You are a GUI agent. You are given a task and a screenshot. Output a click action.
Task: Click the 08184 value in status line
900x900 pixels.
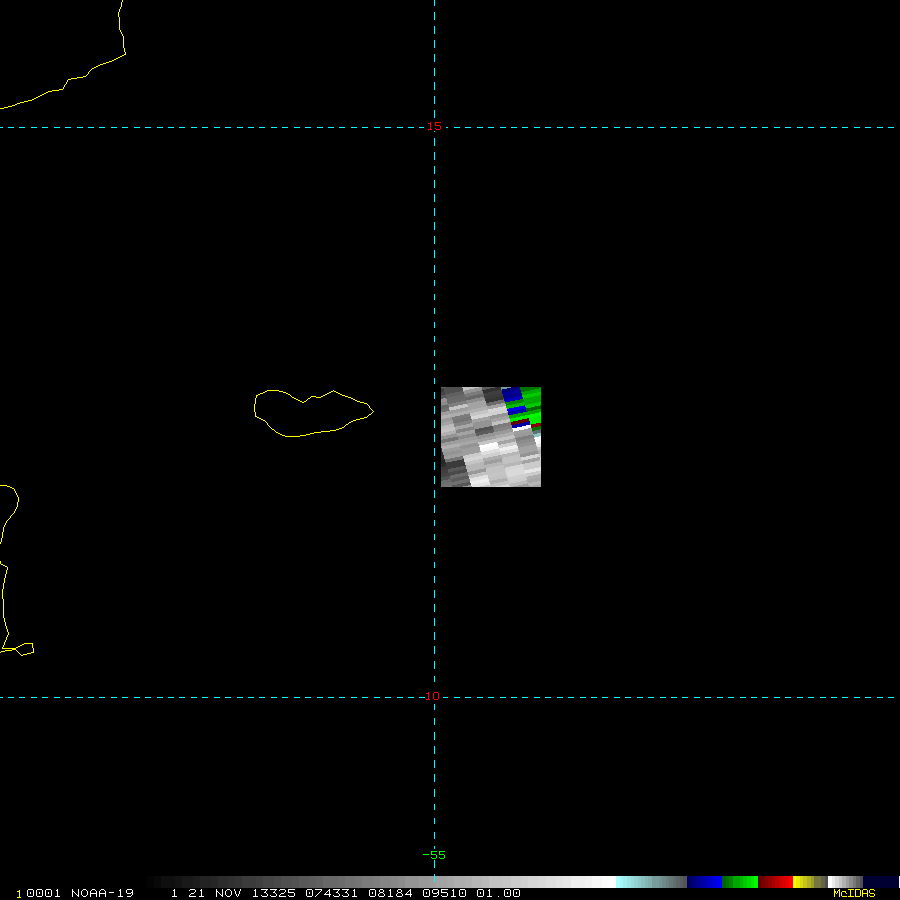390,893
